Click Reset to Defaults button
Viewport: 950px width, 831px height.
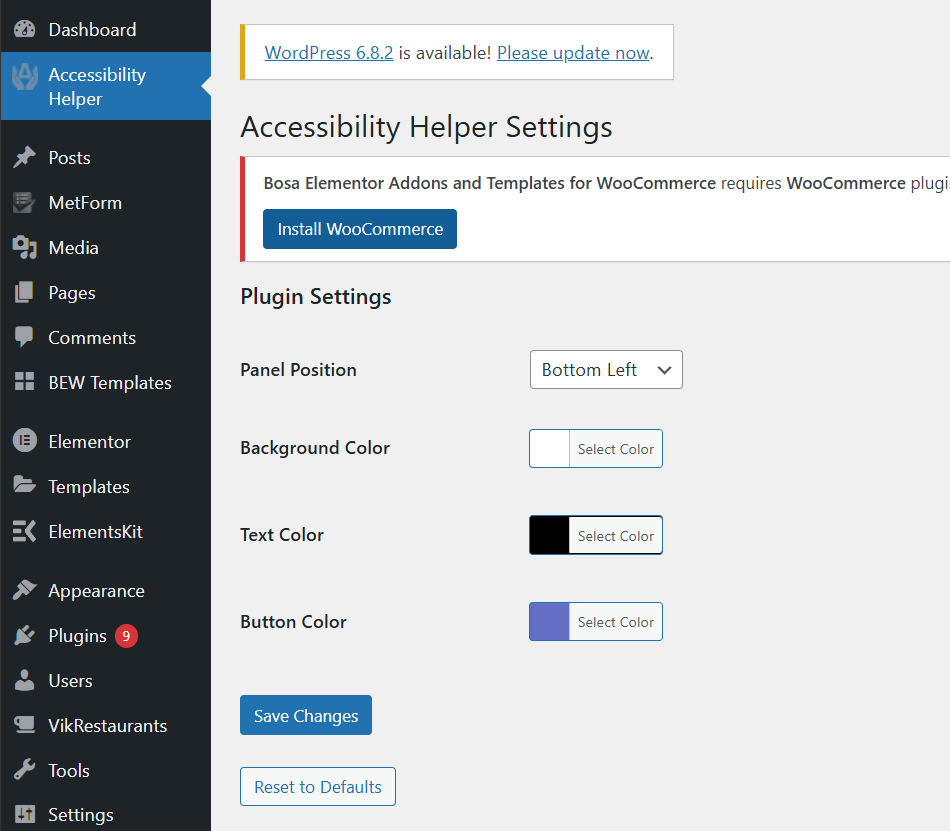point(317,787)
